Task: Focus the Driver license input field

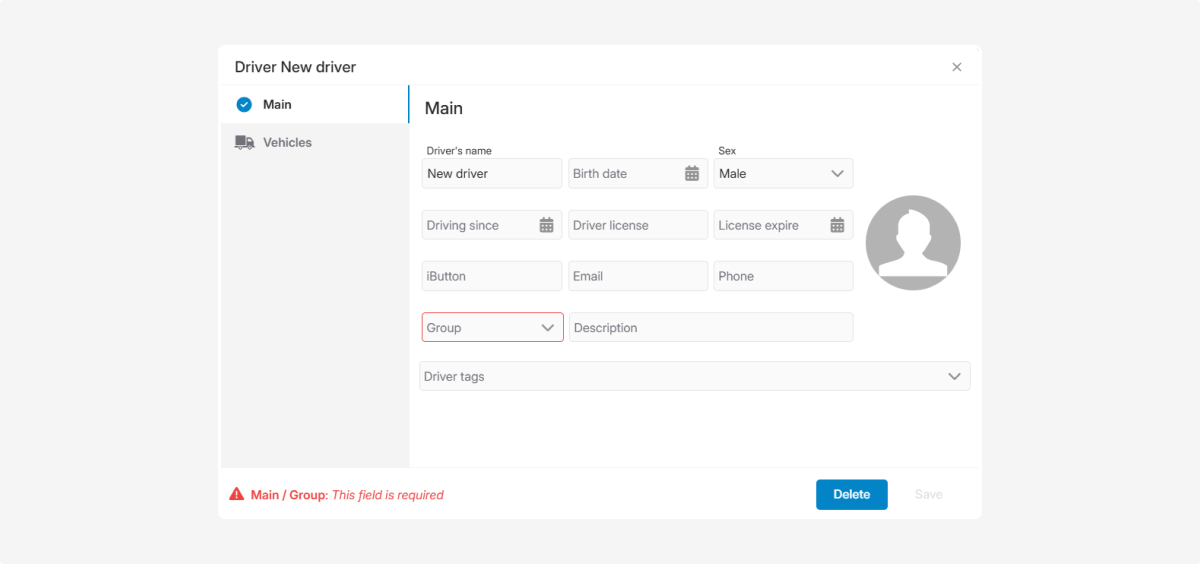Action: (637, 226)
